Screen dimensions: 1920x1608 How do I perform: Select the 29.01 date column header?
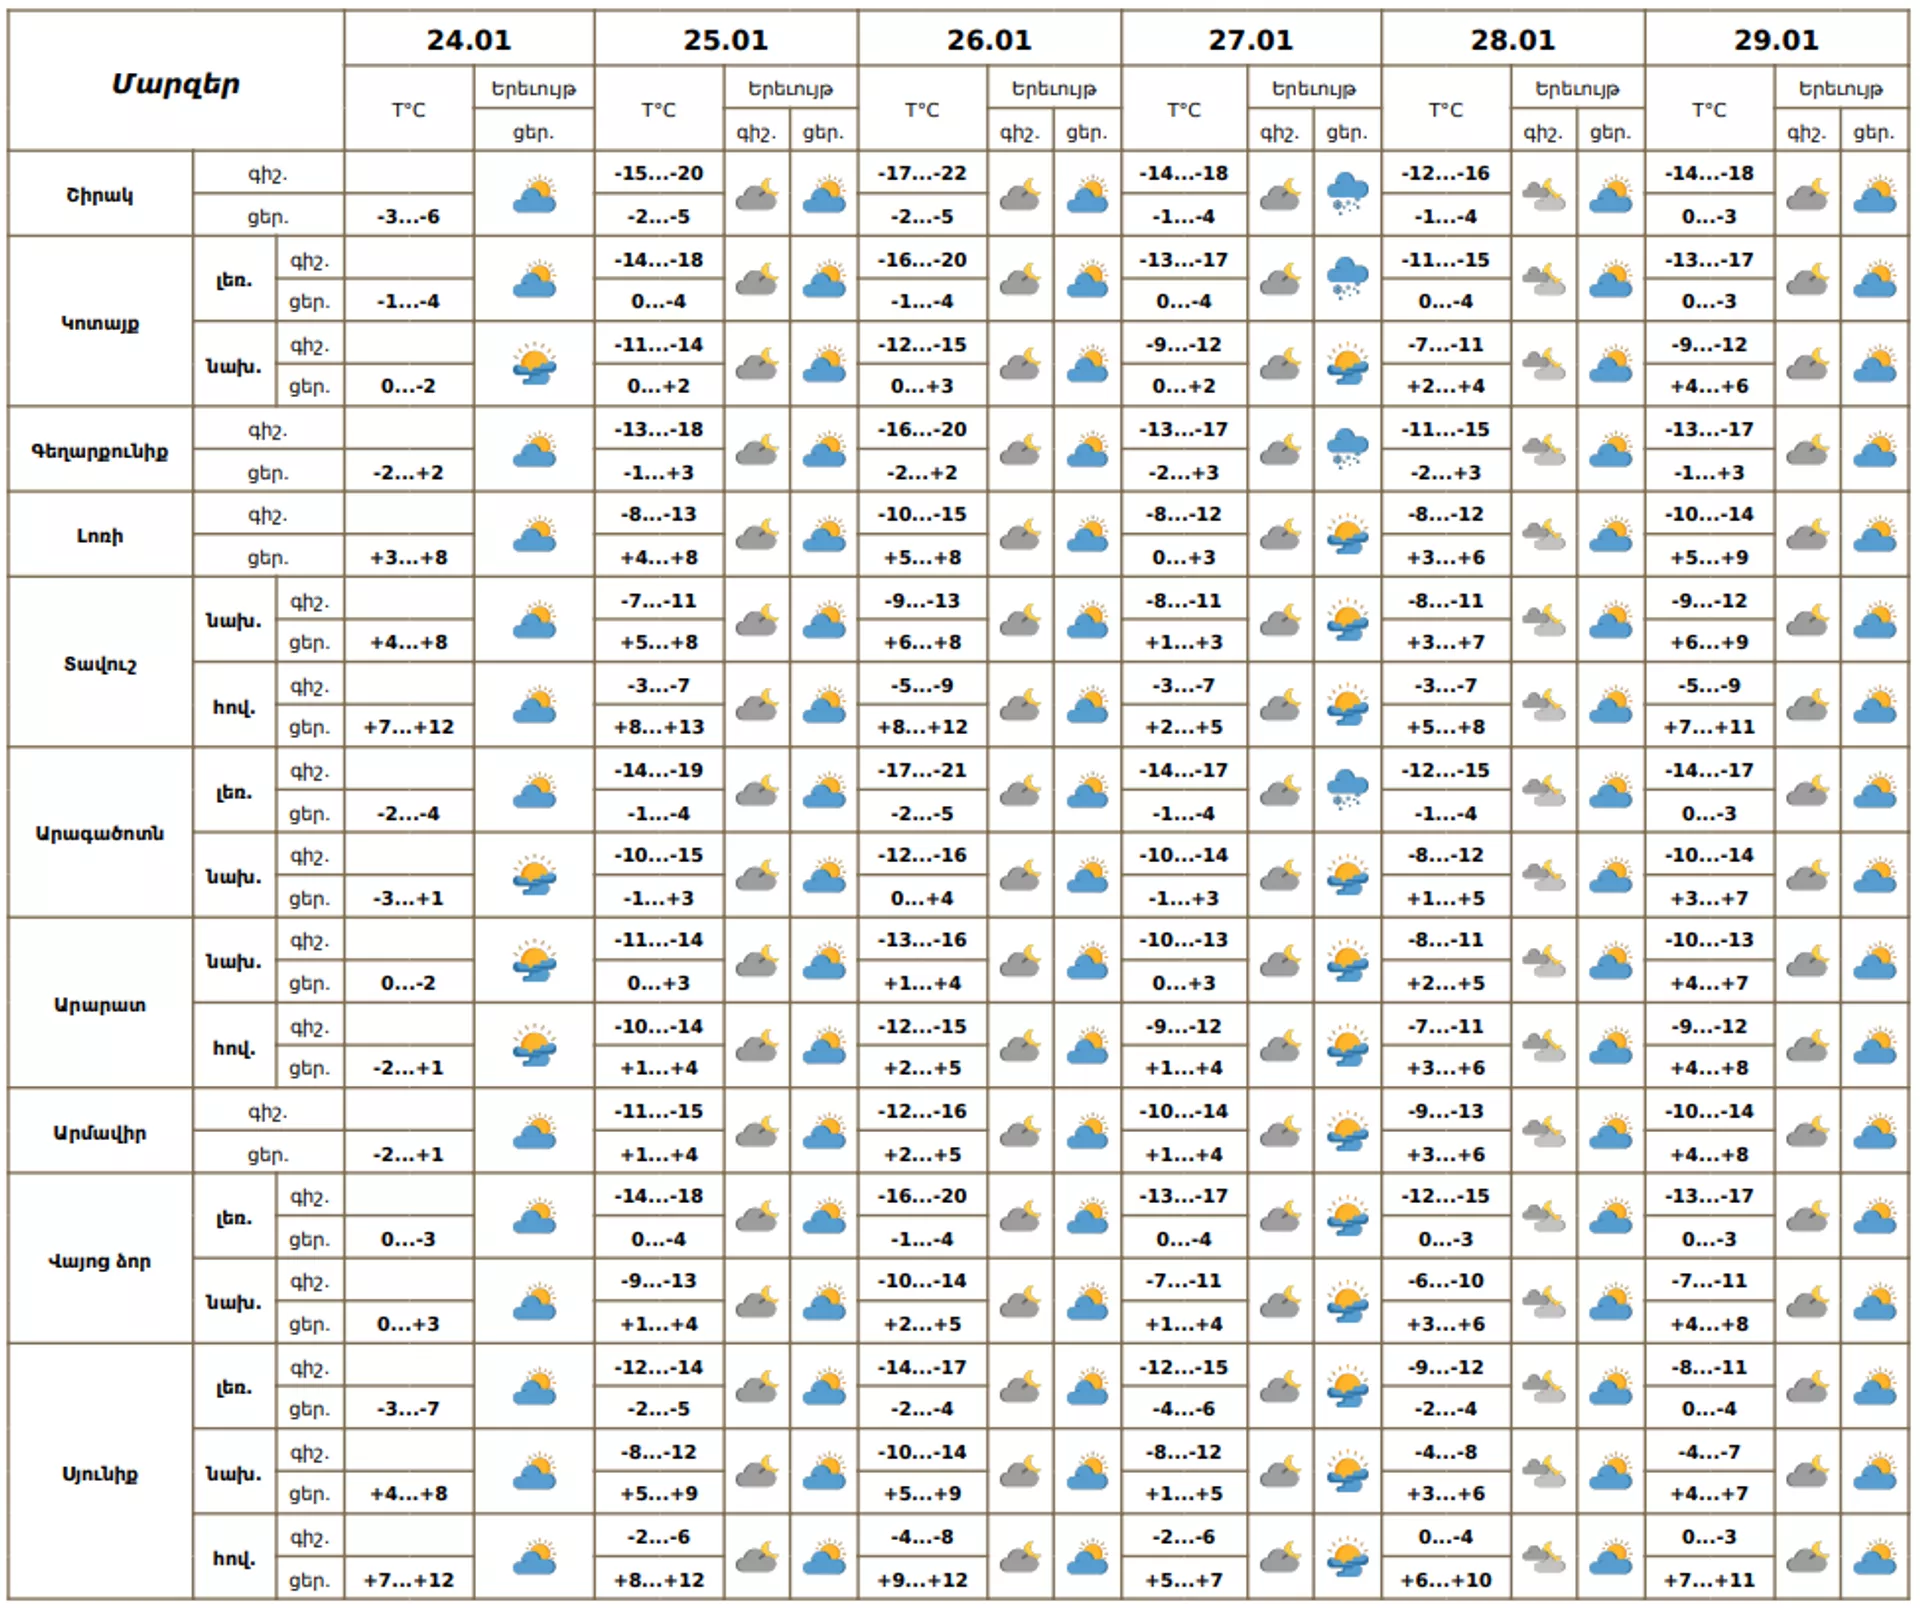(x=1776, y=40)
